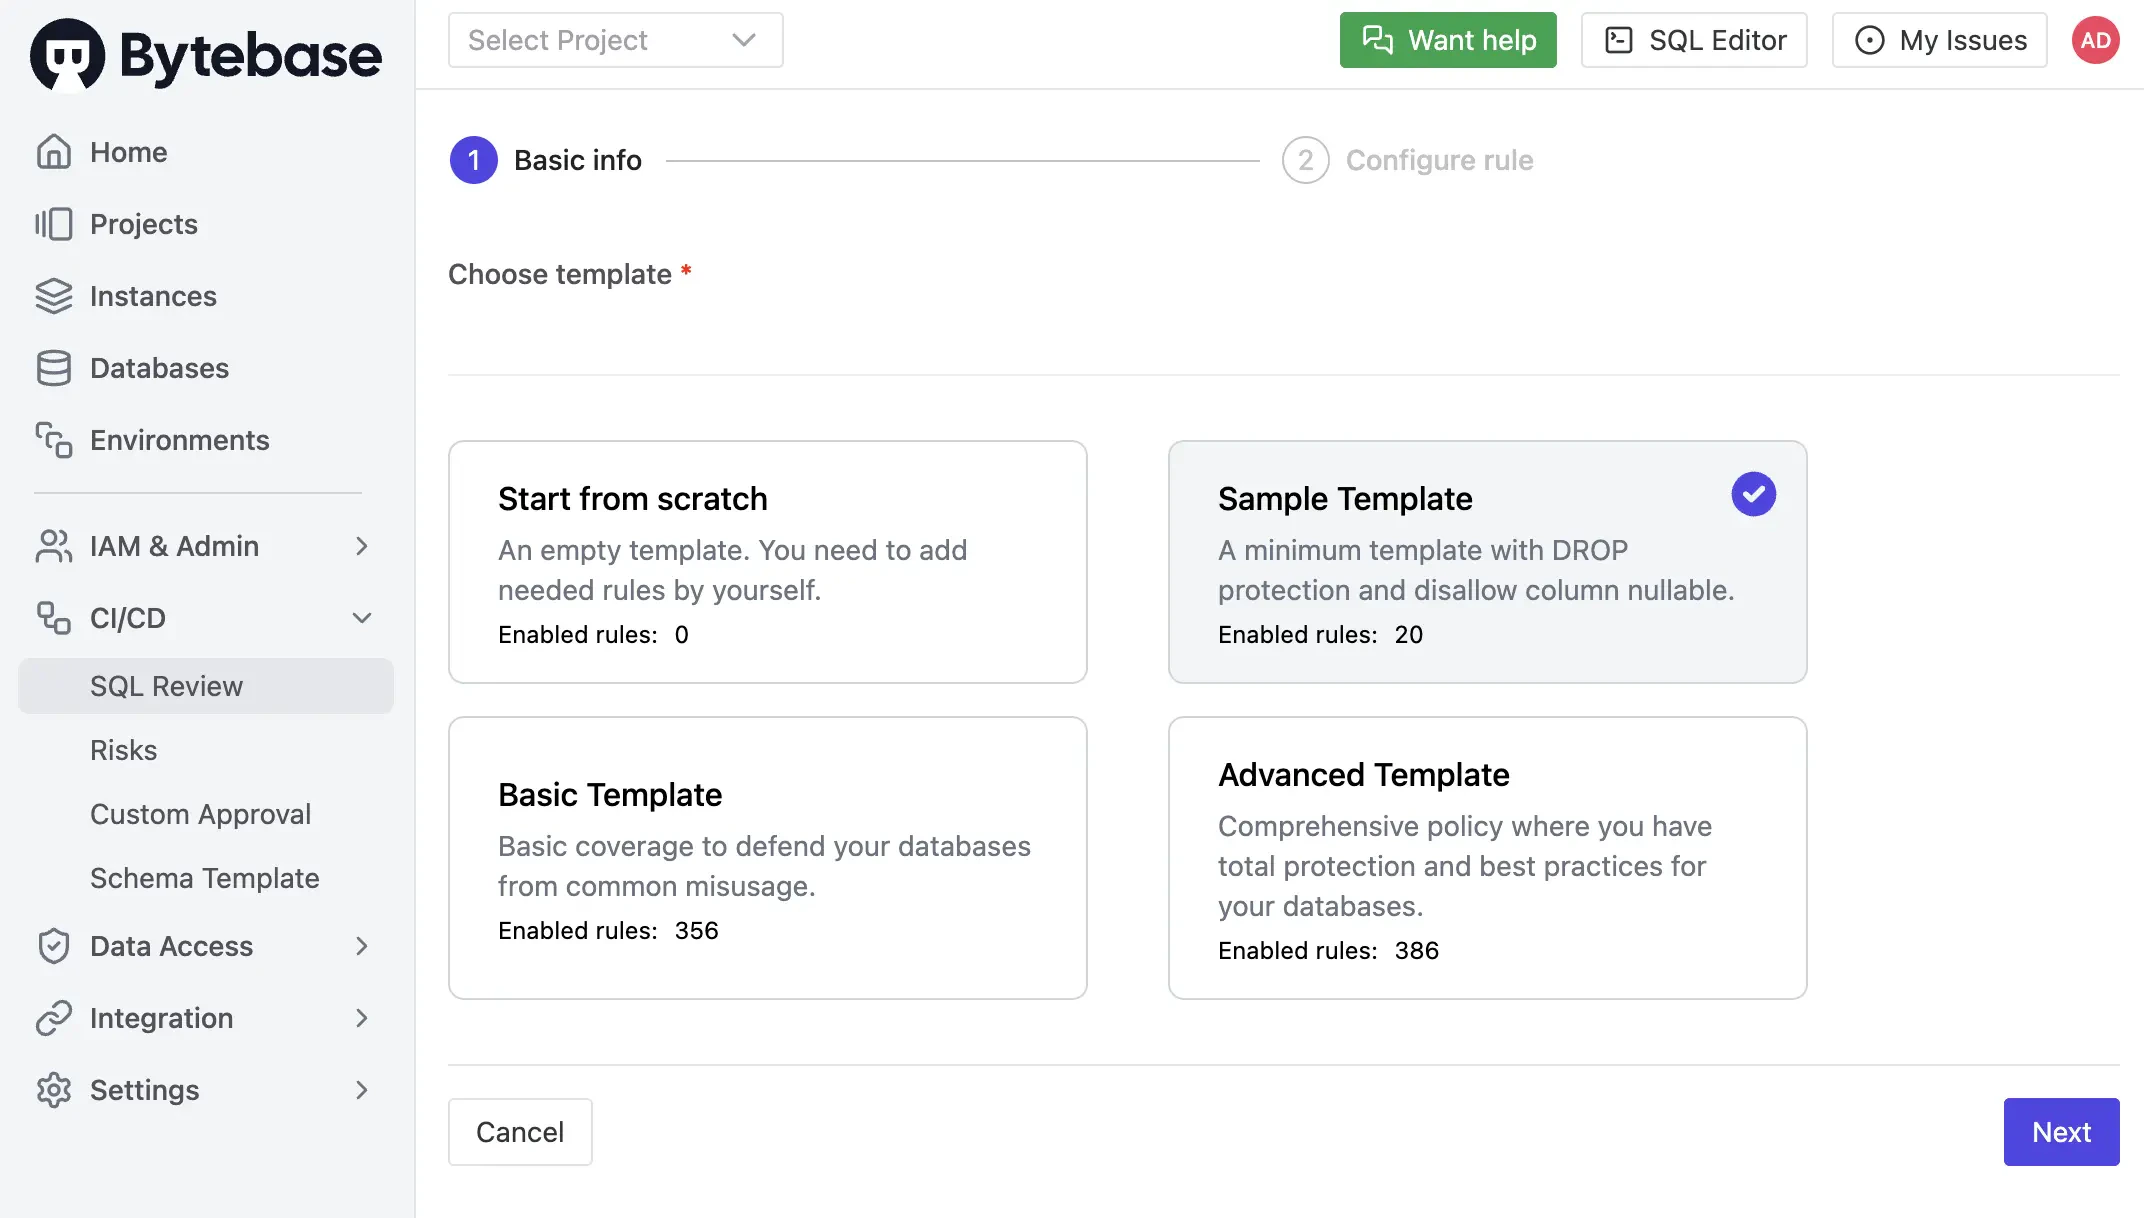Choose the Basic Template card

click(767, 857)
